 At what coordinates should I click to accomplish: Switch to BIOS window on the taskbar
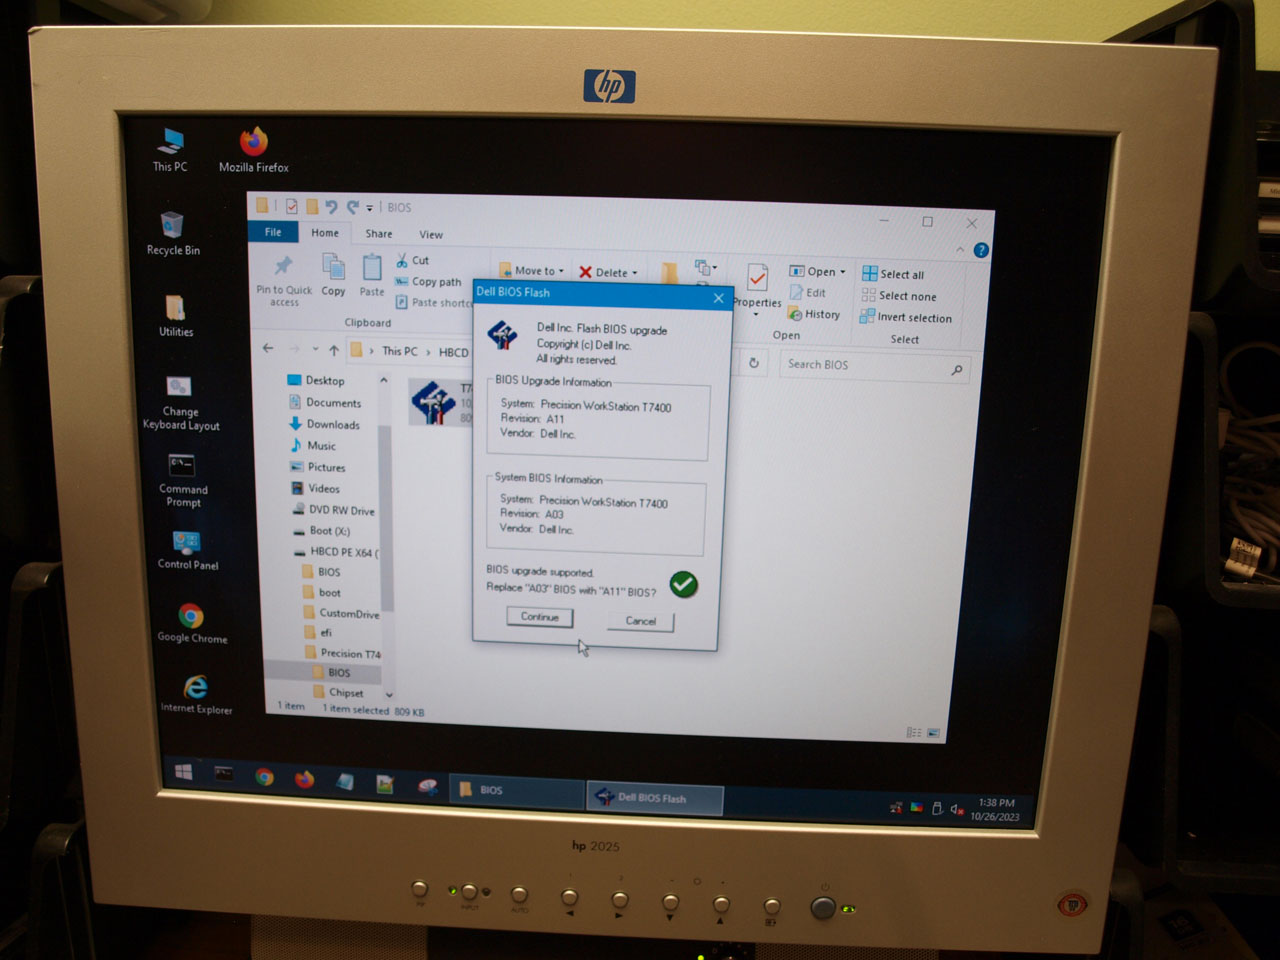(516, 790)
